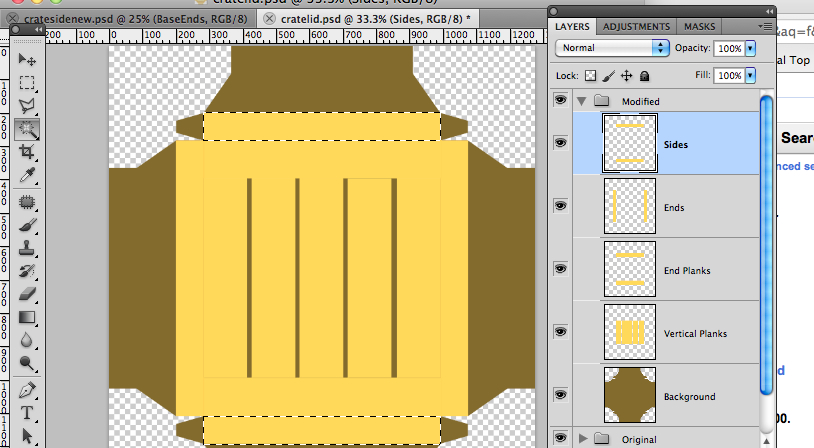Switch to the Masks tab
This screenshot has width=814, height=448.
point(699,26)
